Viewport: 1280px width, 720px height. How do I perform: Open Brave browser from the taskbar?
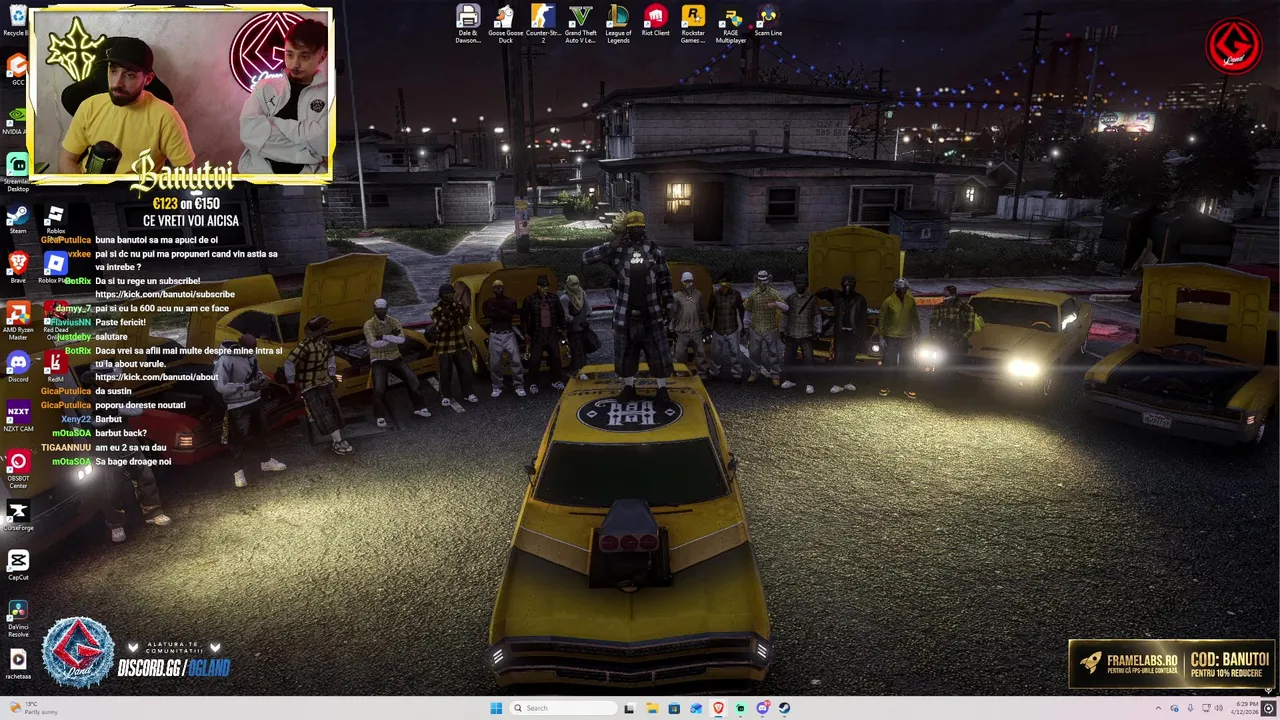click(x=718, y=708)
